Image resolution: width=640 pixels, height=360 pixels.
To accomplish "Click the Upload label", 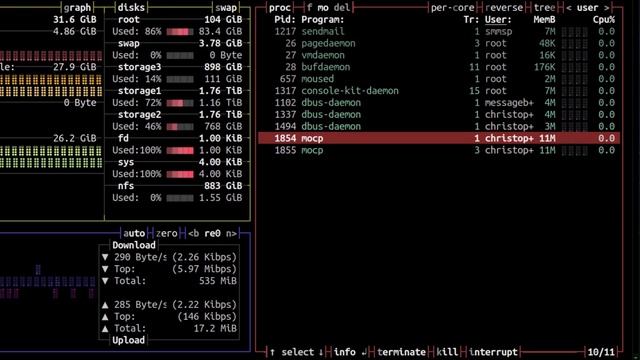I will 128,340.
